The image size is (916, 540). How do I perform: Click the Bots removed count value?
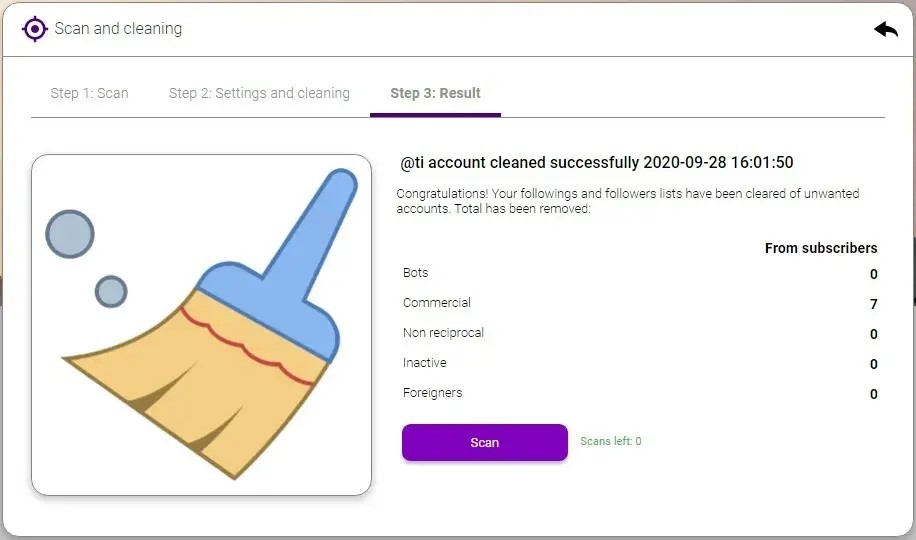873,274
